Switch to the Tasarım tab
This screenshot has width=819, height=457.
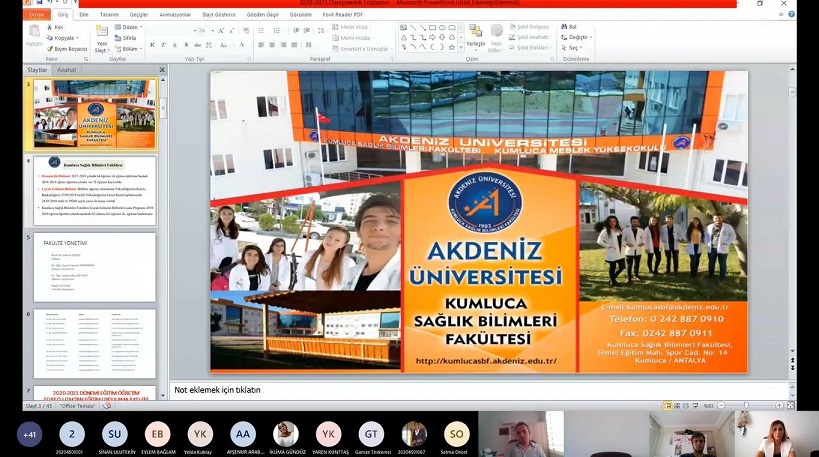[x=109, y=15]
